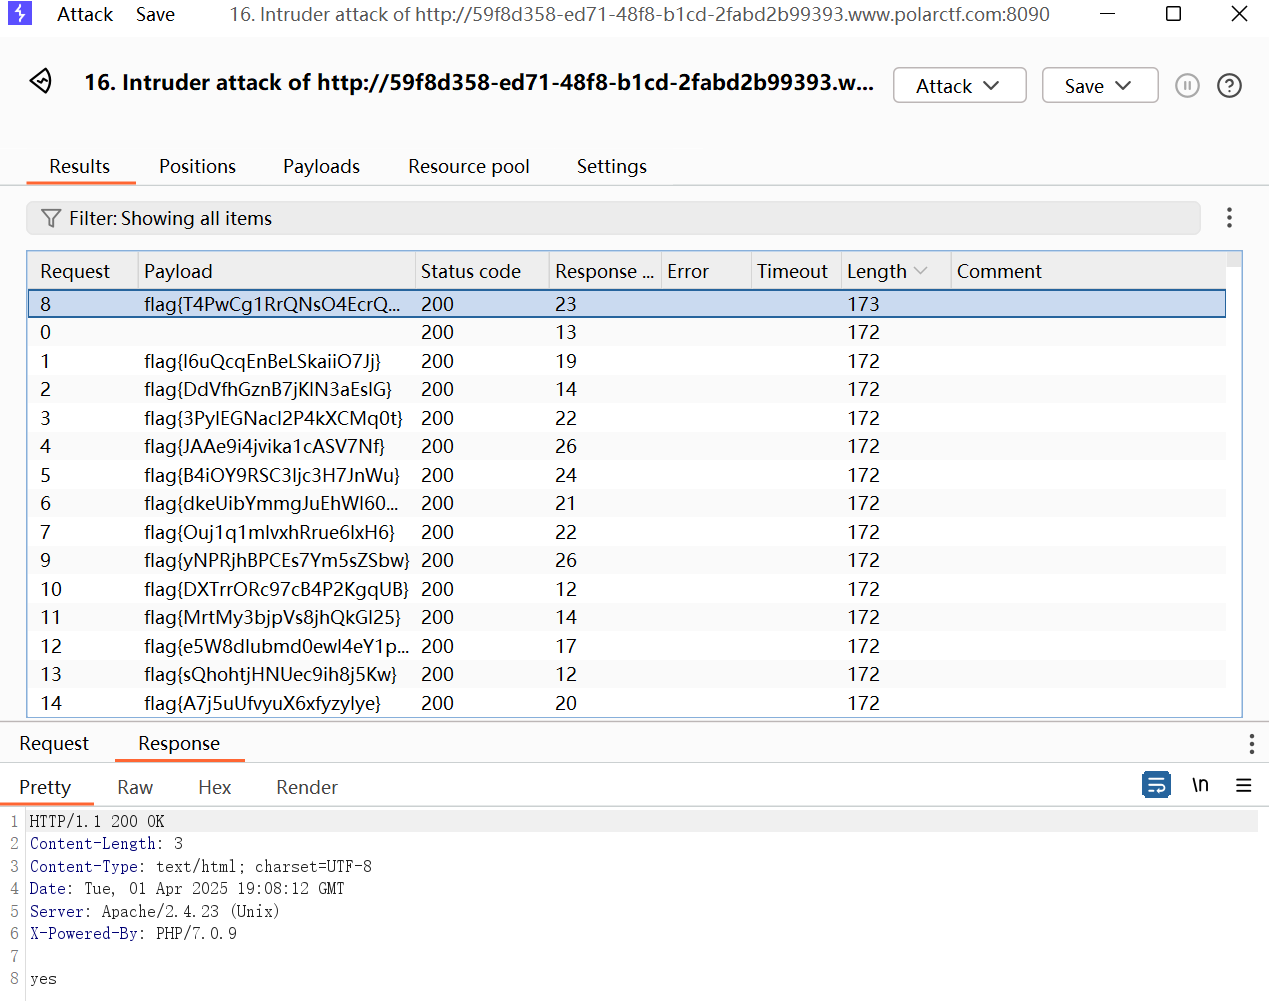Select row flag{Ouj1q1mlvxhRrue6lxH6}

pyautogui.click(x=627, y=532)
